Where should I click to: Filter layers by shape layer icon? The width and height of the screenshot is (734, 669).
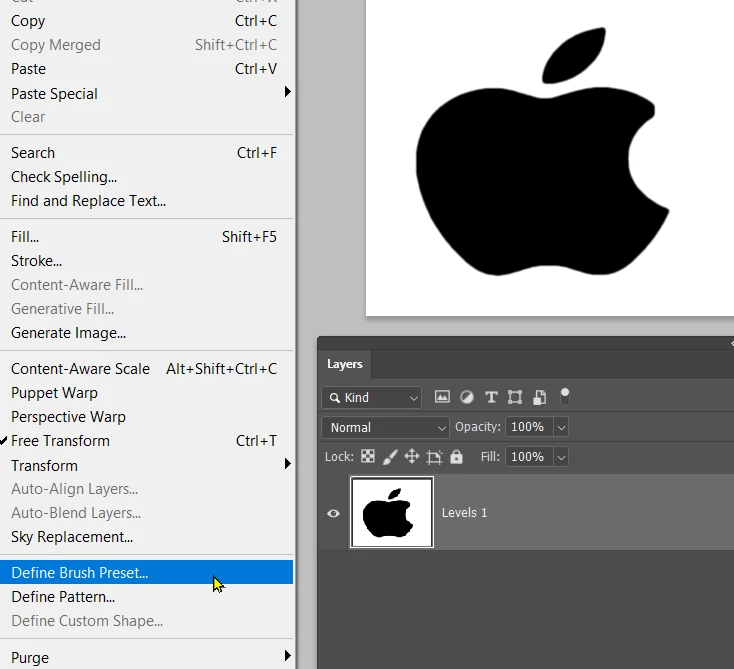pos(515,397)
